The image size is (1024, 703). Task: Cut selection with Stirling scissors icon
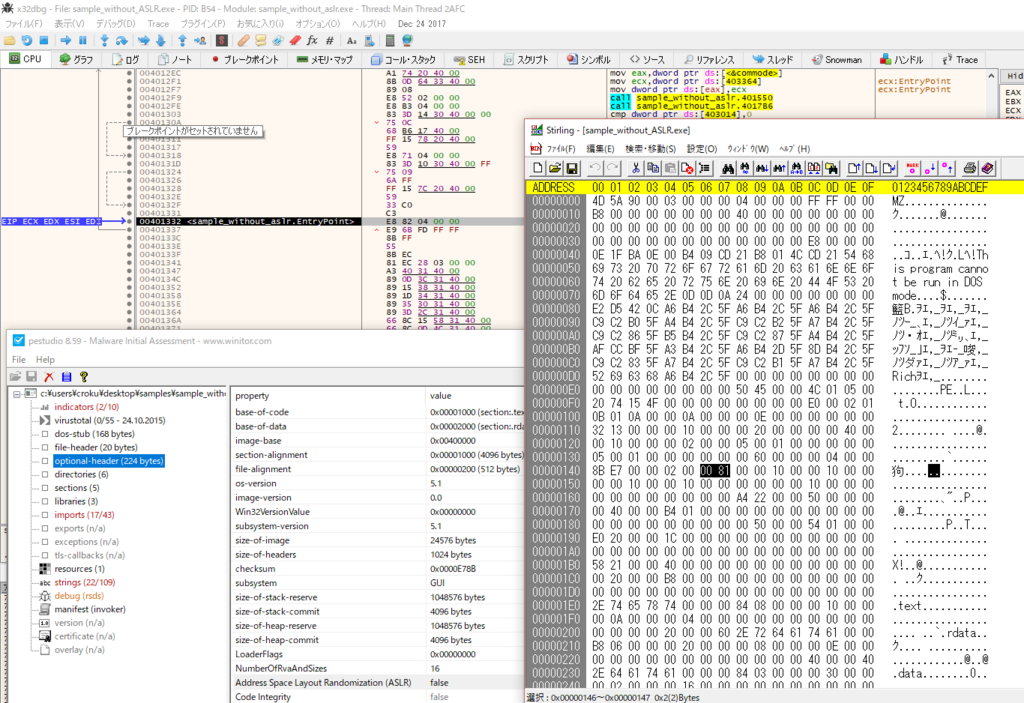(635, 169)
